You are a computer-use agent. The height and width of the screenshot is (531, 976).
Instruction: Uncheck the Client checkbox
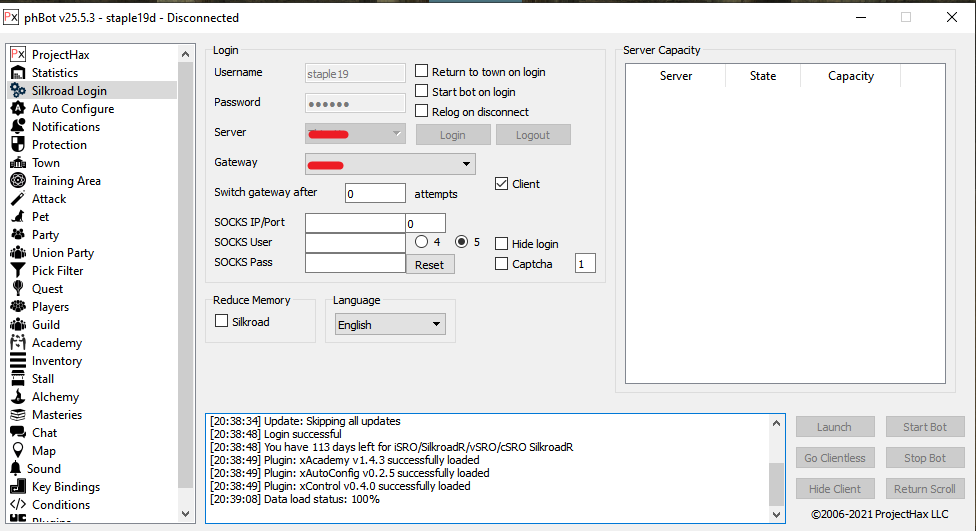[x=502, y=184]
